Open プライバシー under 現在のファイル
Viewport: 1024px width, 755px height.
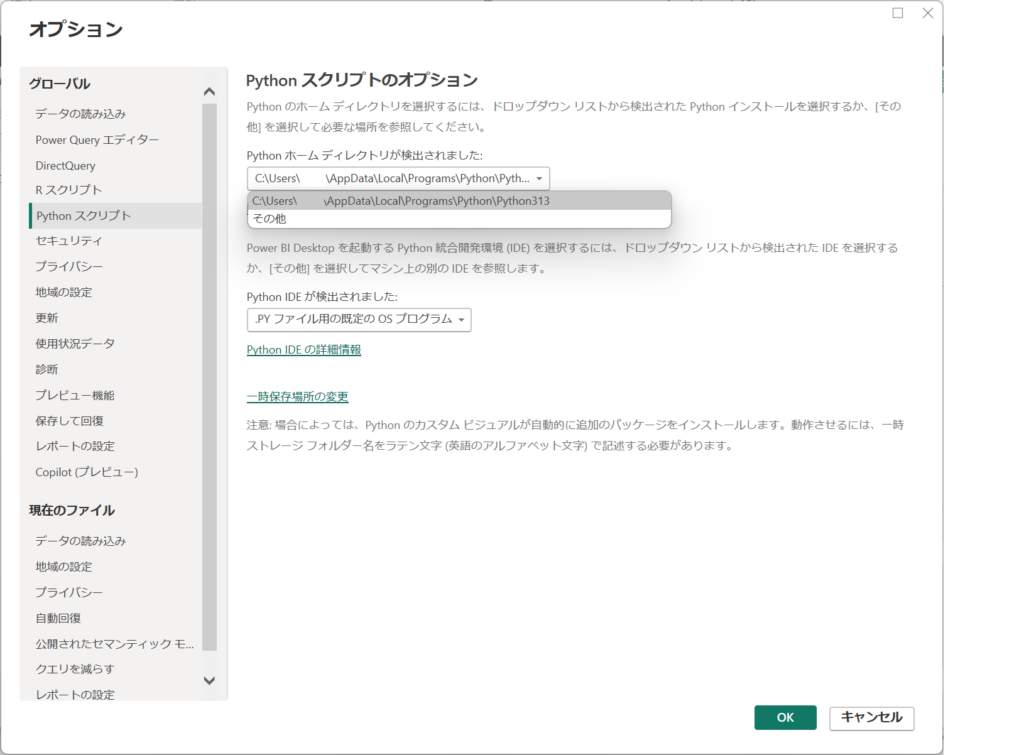coord(69,592)
